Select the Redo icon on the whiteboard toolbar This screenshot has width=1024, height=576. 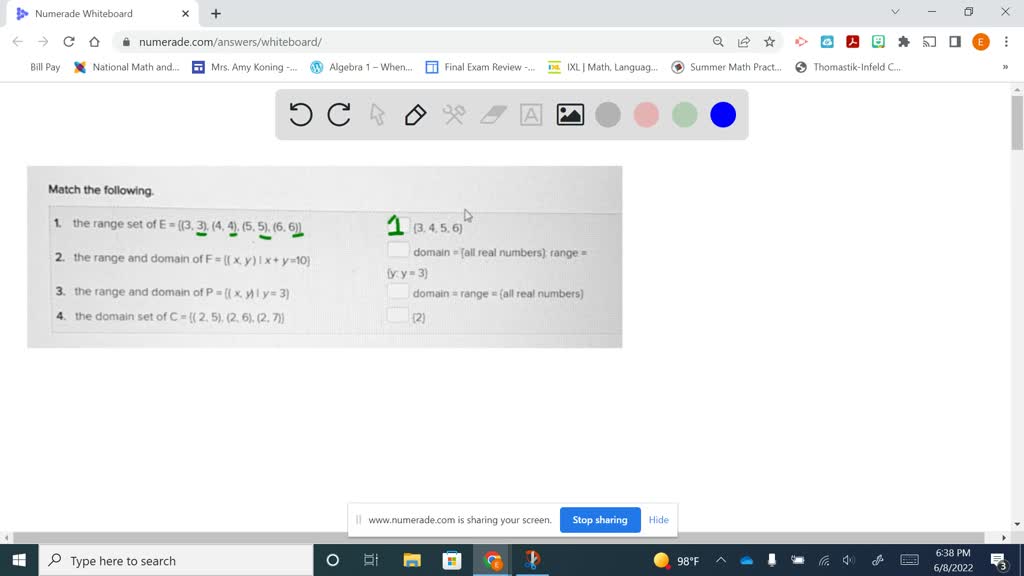point(338,114)
